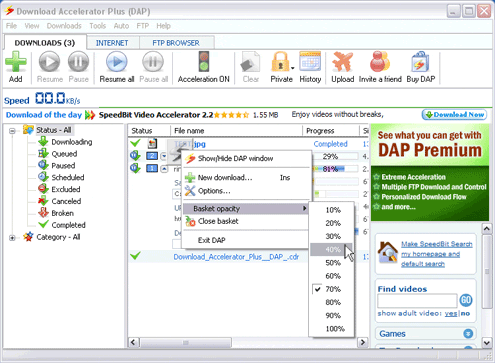
Task: Select Excluded in status tree
Action: point(66,189)
